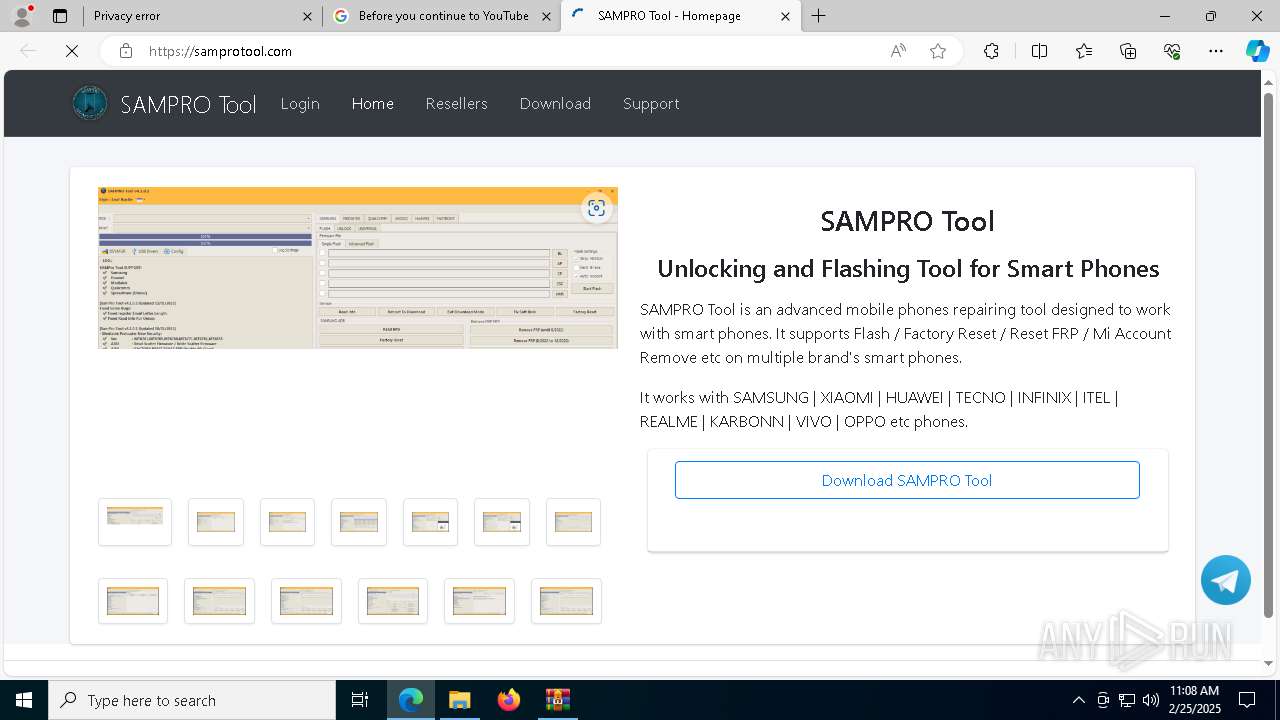Open File Explorer from taskbar
This screenshot has height=720, width=1280.
point(459,700)
